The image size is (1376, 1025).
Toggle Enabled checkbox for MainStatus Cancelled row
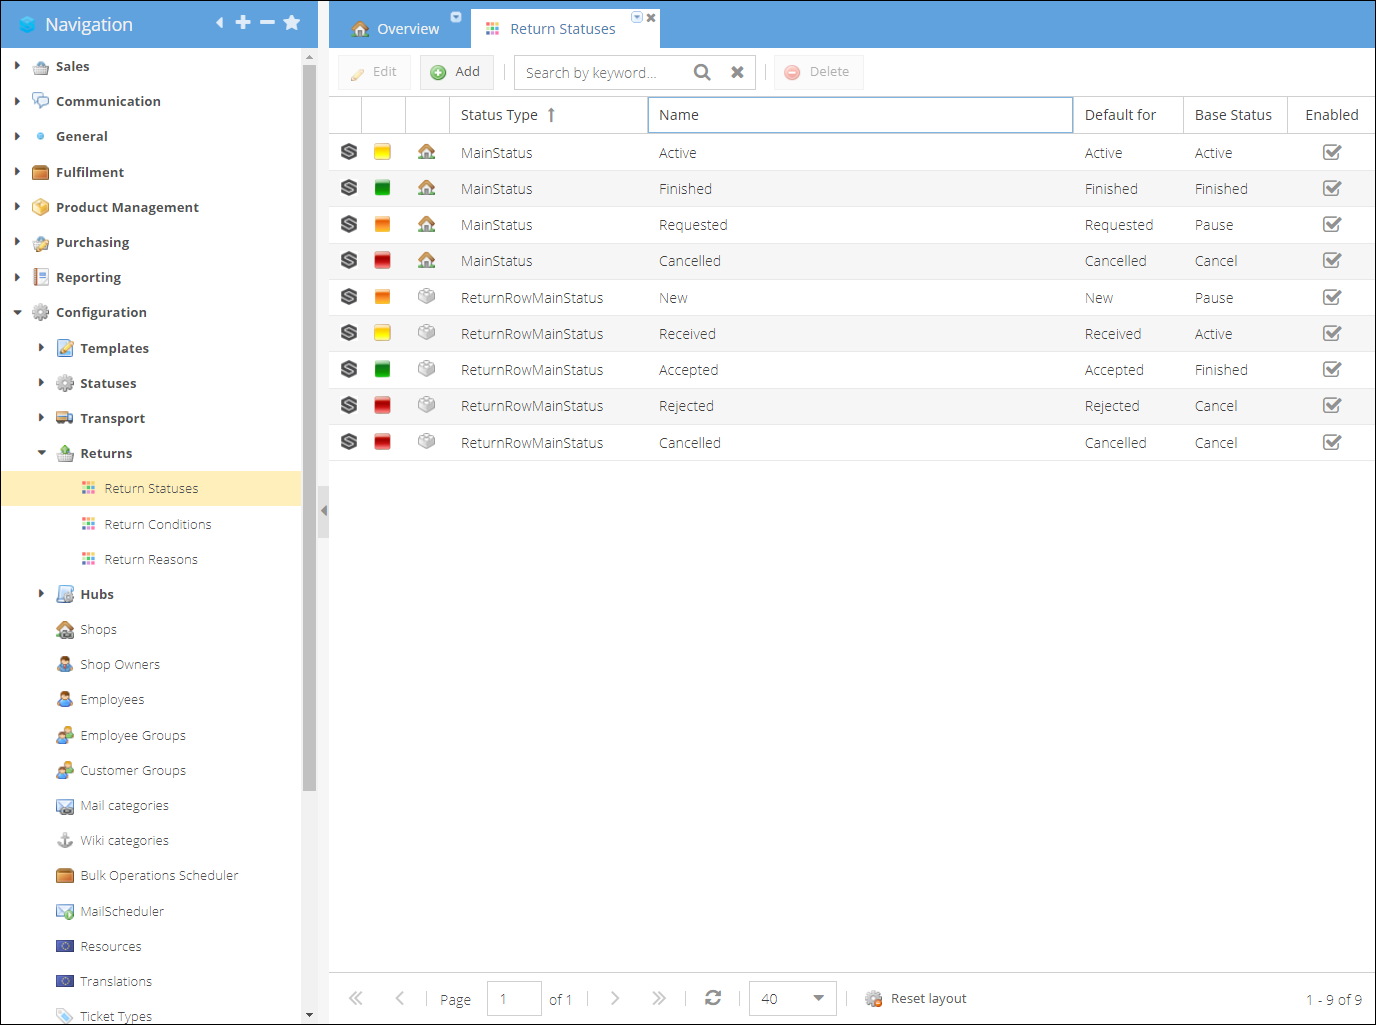[x=1332, y=260]
